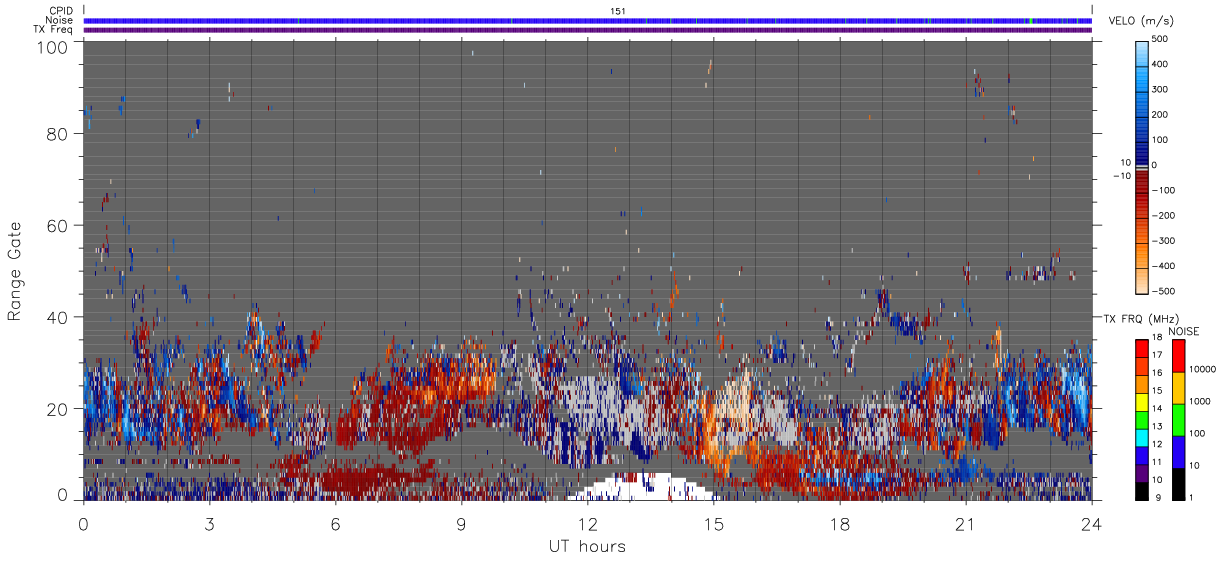Screen dimensions: 1228x567
Task: Click the 10000 tick on NOISE scale
Action: (1203, 368)
